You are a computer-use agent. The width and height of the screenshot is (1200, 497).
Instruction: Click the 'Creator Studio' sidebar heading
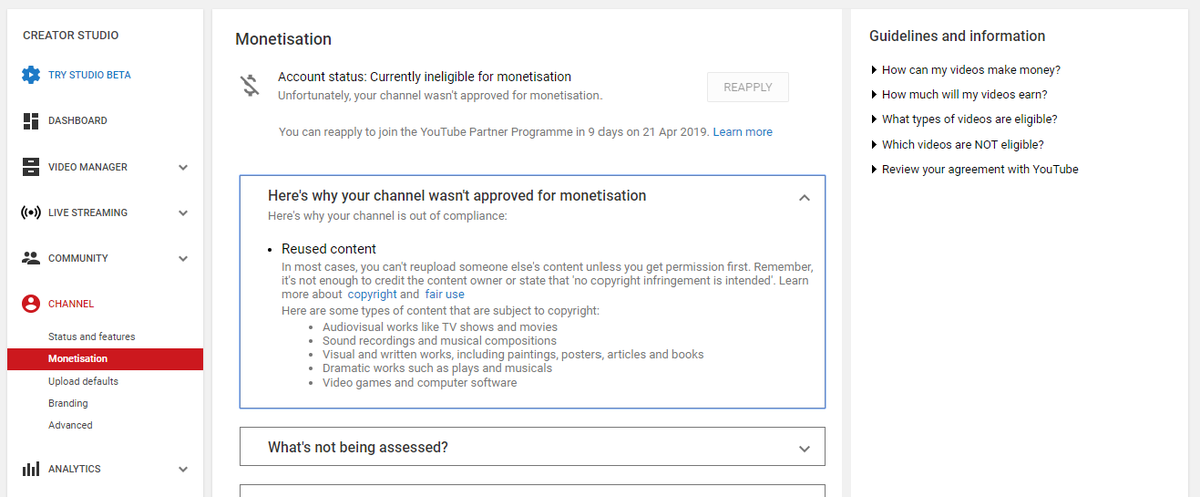coord(71,36)
